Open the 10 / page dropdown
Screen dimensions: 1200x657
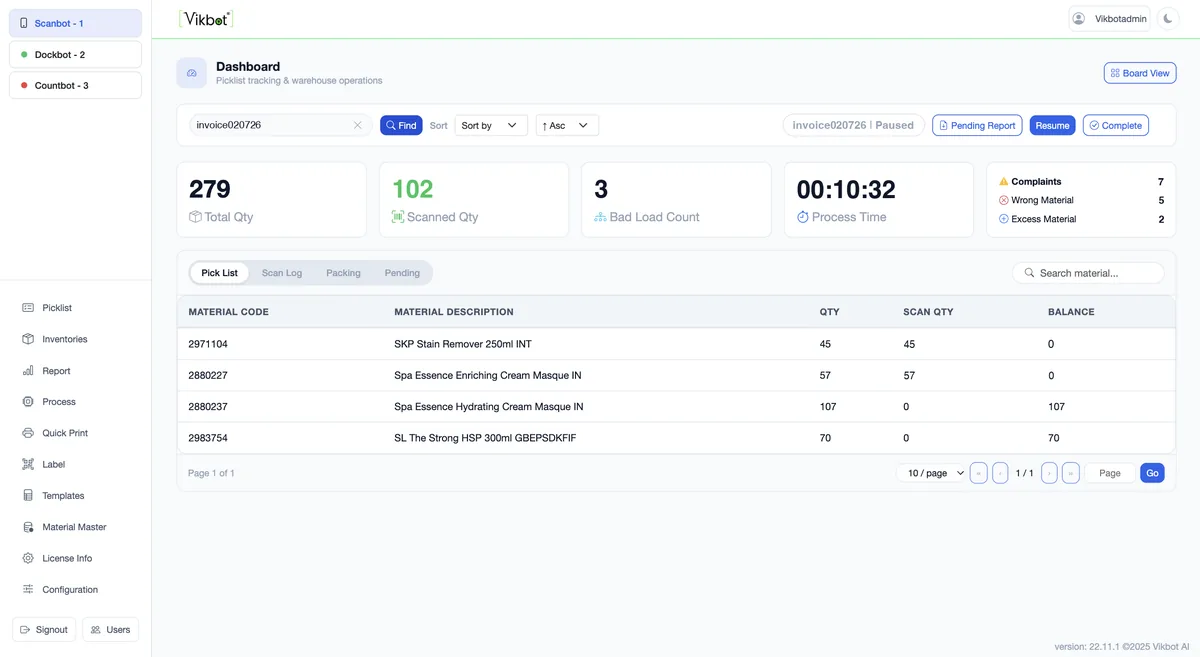931,473
